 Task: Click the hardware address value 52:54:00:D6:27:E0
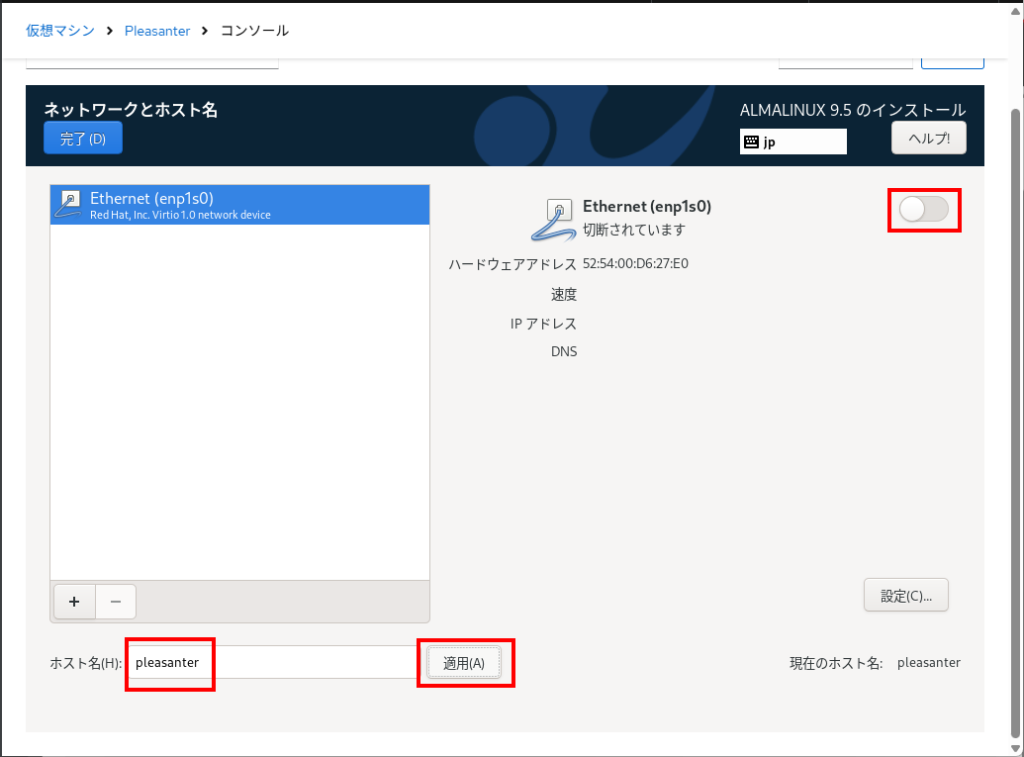[635, 264]
